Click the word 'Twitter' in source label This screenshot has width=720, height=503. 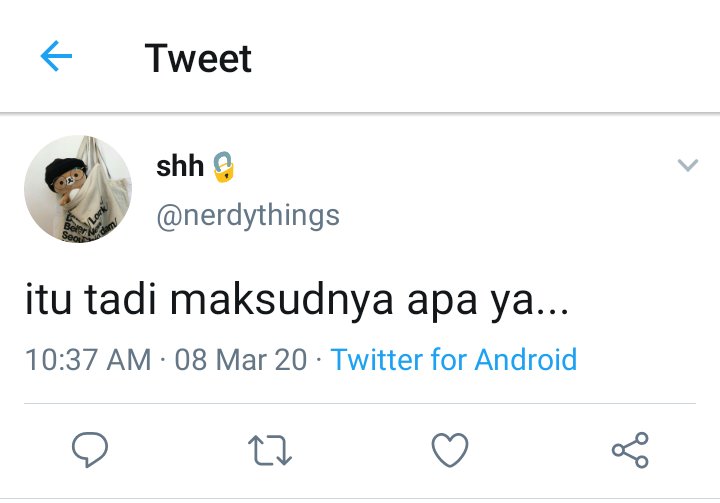pos(377,359)
